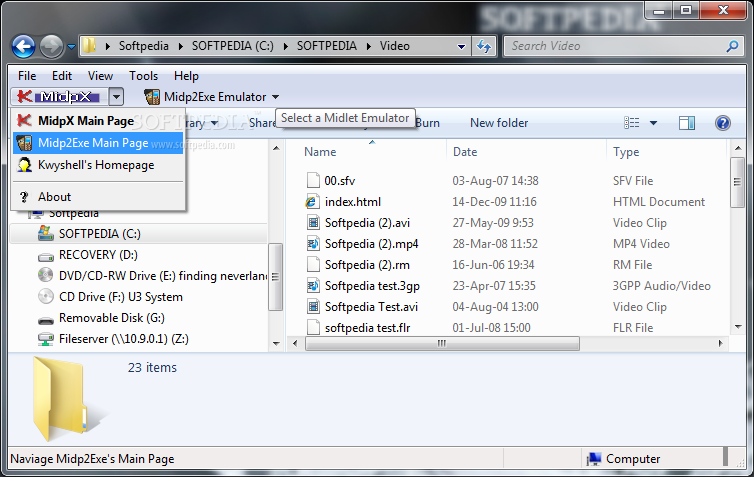Click the Video breadcrumb segment
This screenshot has width=754, height=477.
(x=394, y=46)
